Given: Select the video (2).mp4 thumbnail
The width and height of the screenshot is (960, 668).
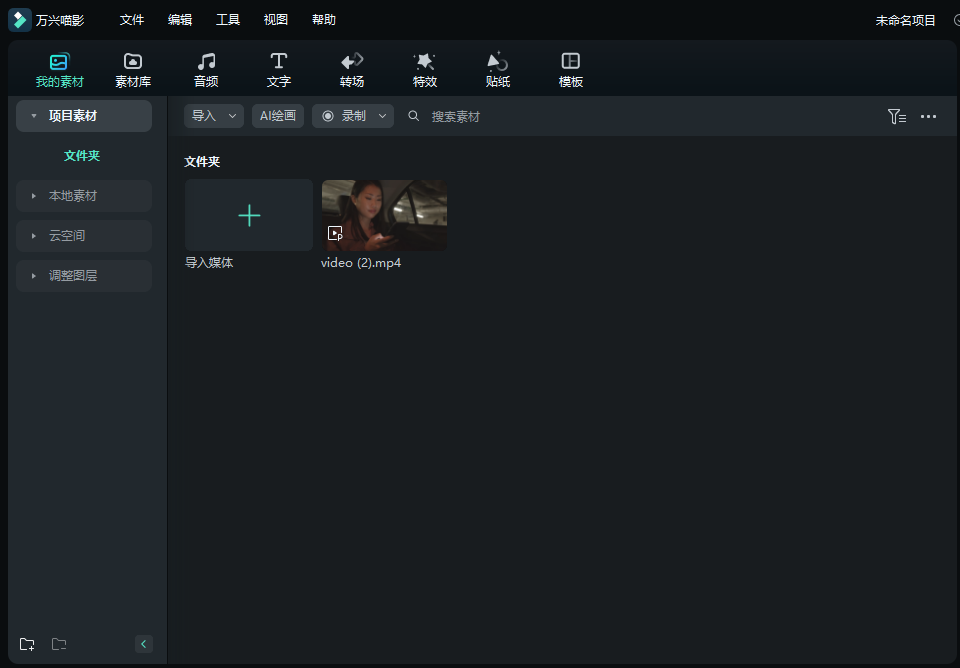Looking at the screenshot, I should tap(384, 215).
